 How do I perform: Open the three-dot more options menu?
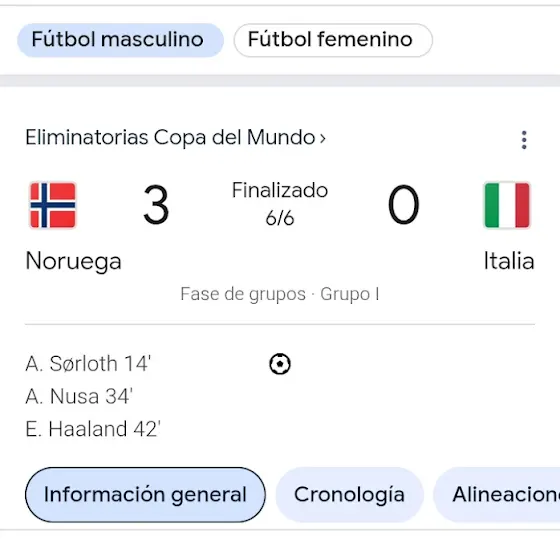pyautogui.click(x=524, y=140)
